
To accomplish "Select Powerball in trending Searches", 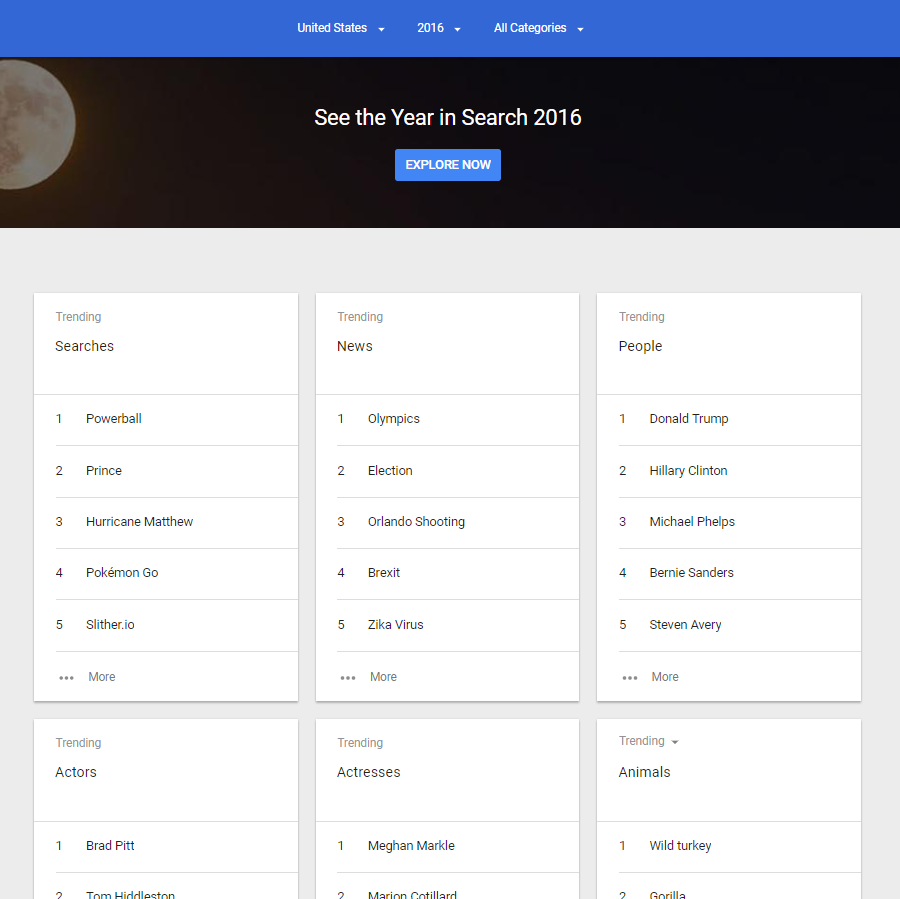I will coord(114,419).
